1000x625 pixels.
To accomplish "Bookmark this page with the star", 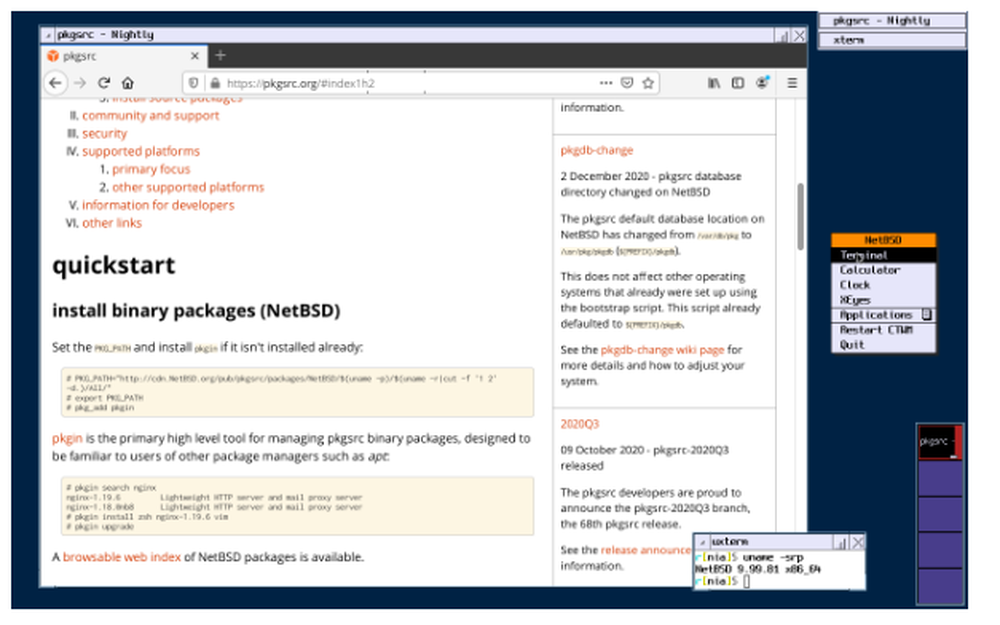I will (649, 83).
